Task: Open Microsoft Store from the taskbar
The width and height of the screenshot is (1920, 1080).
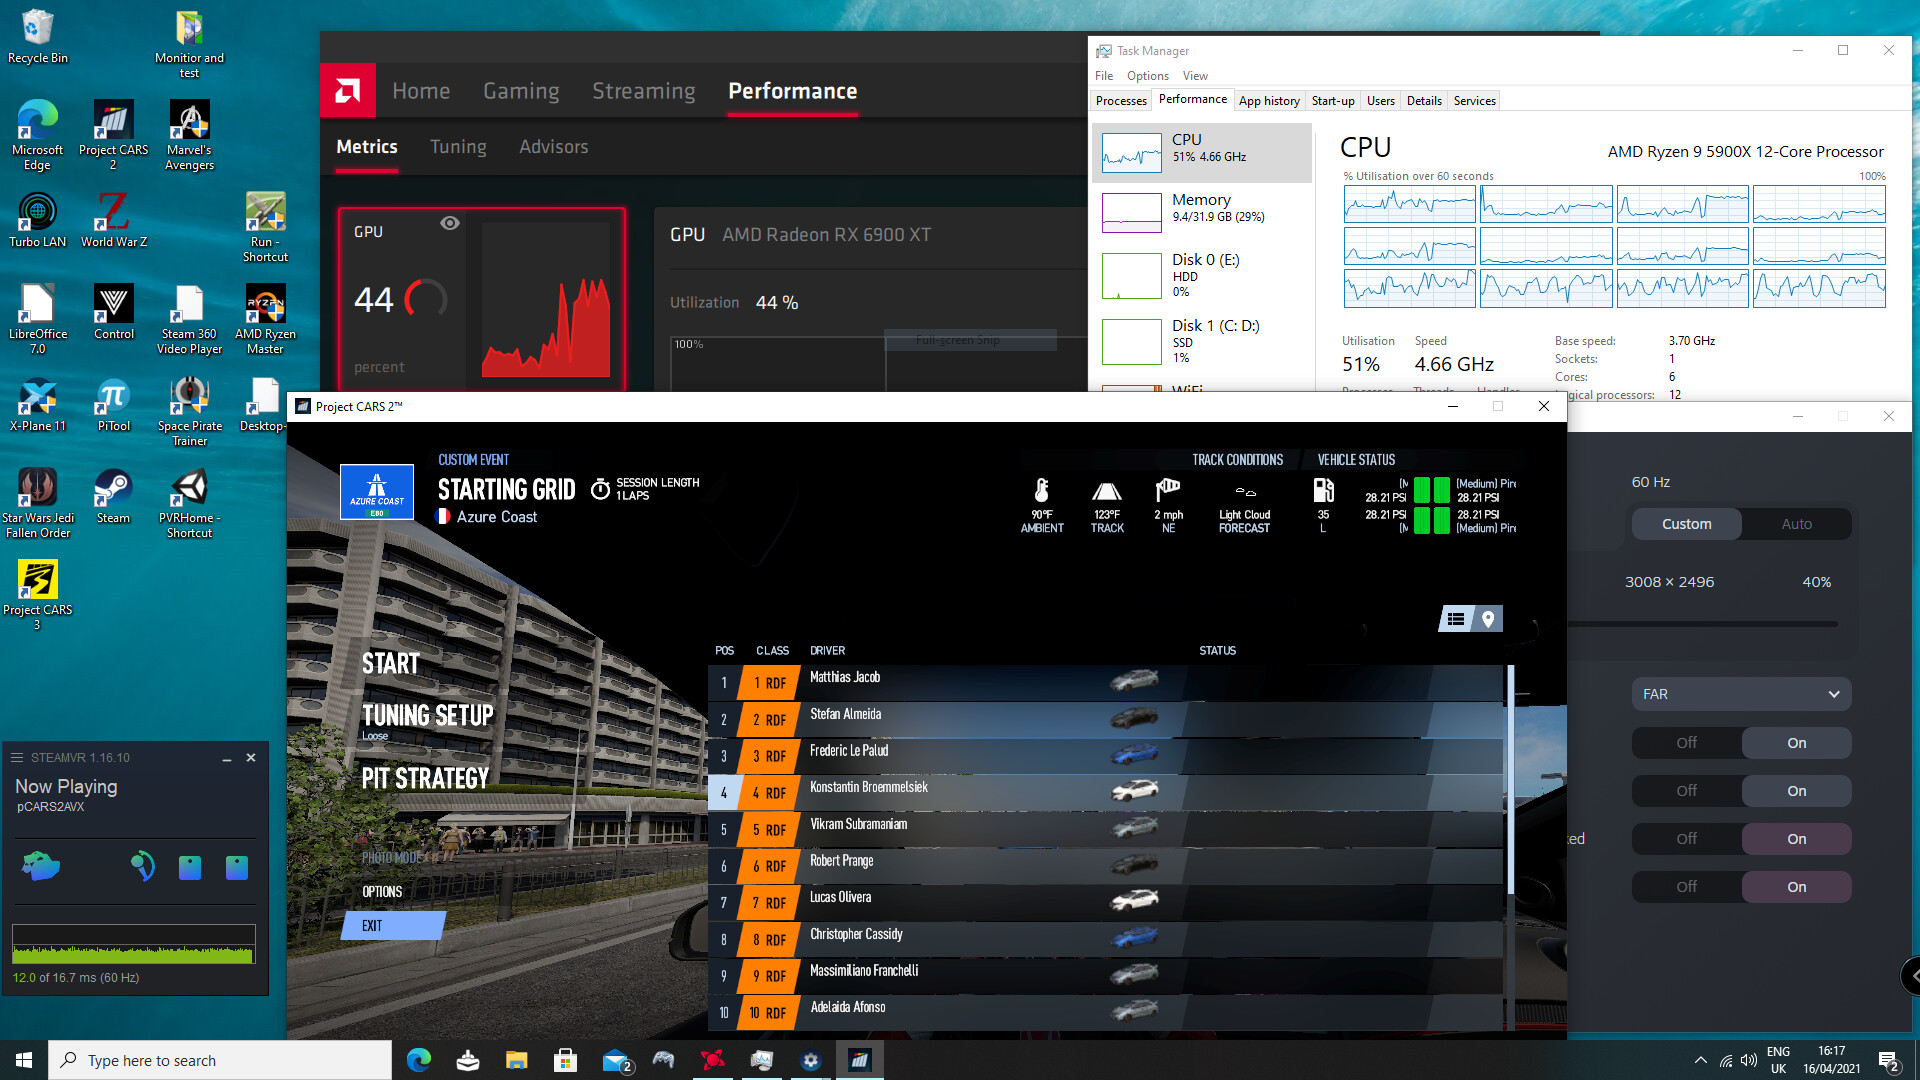Action: pyautogui.click(x=565, y=1060)
